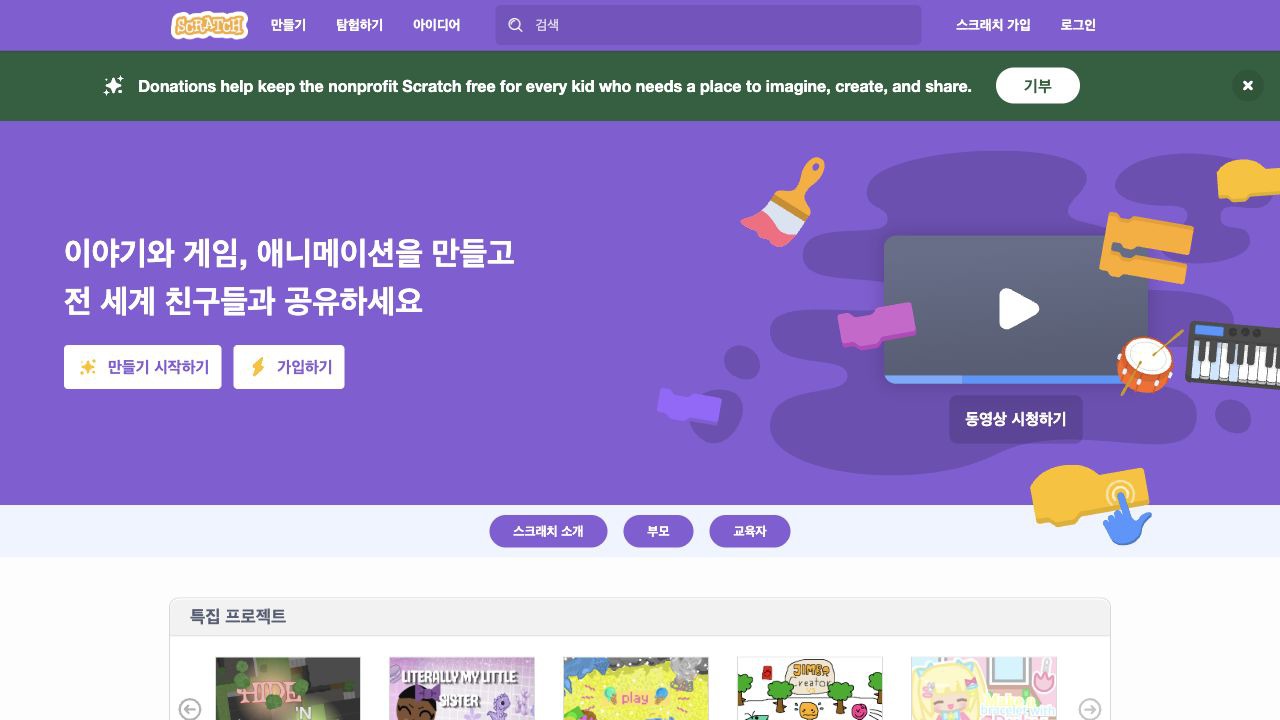Screen dimensions: 1280x720
Task: Open the Literally My Little Sister thumbnail
Action: pyautogui.click(x=462, y=689)
